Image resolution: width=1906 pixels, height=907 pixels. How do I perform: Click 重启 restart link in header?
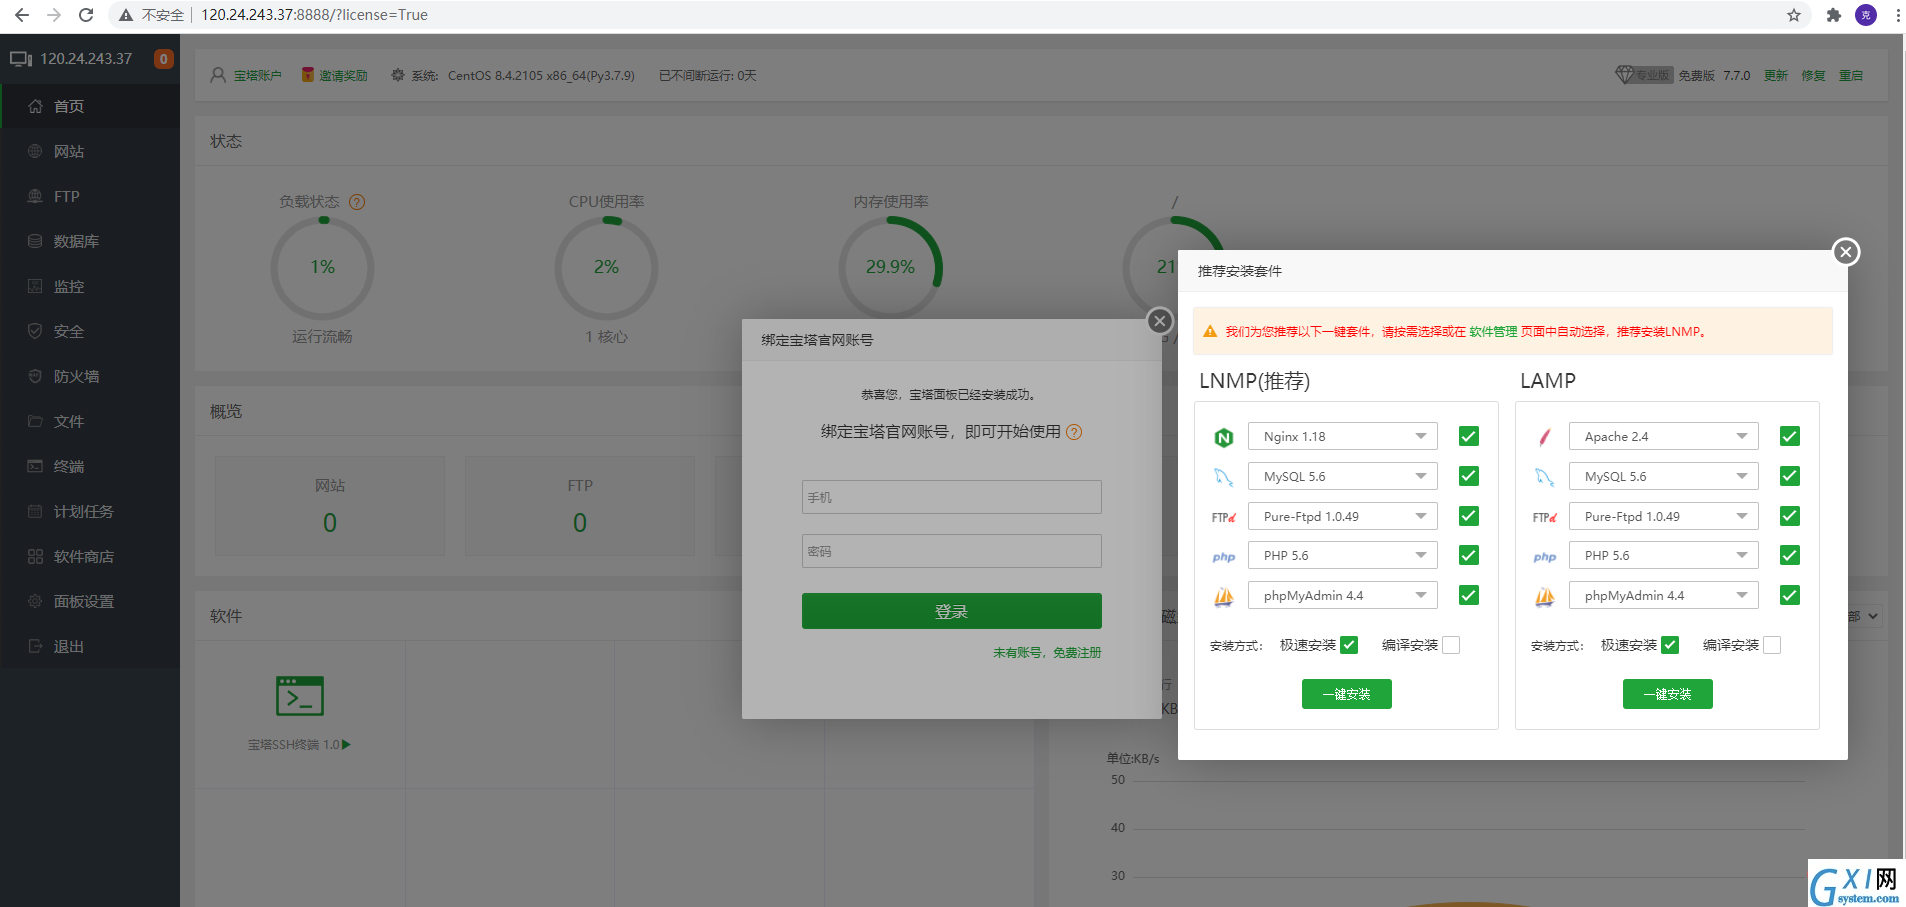[1851, 75]
